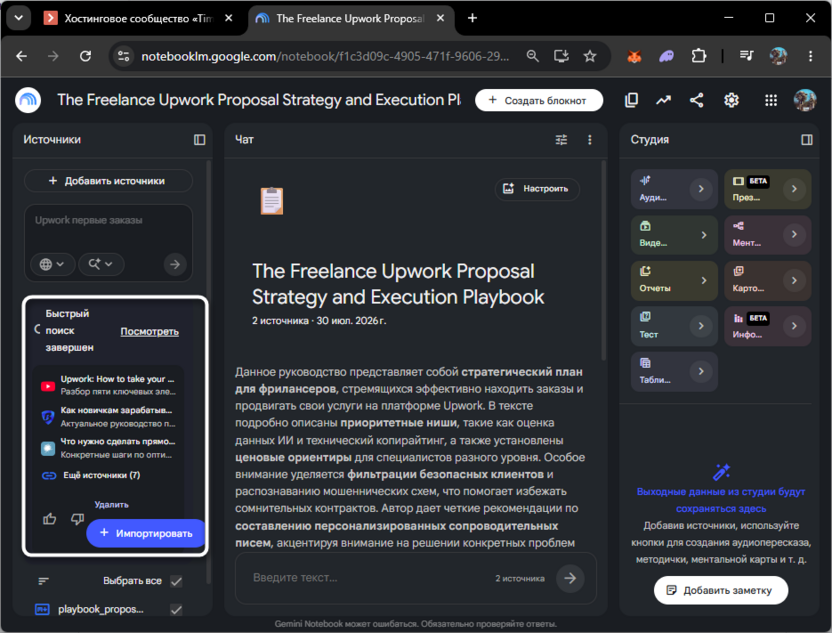Click the Добавить источники button

(x=108, y=181)
